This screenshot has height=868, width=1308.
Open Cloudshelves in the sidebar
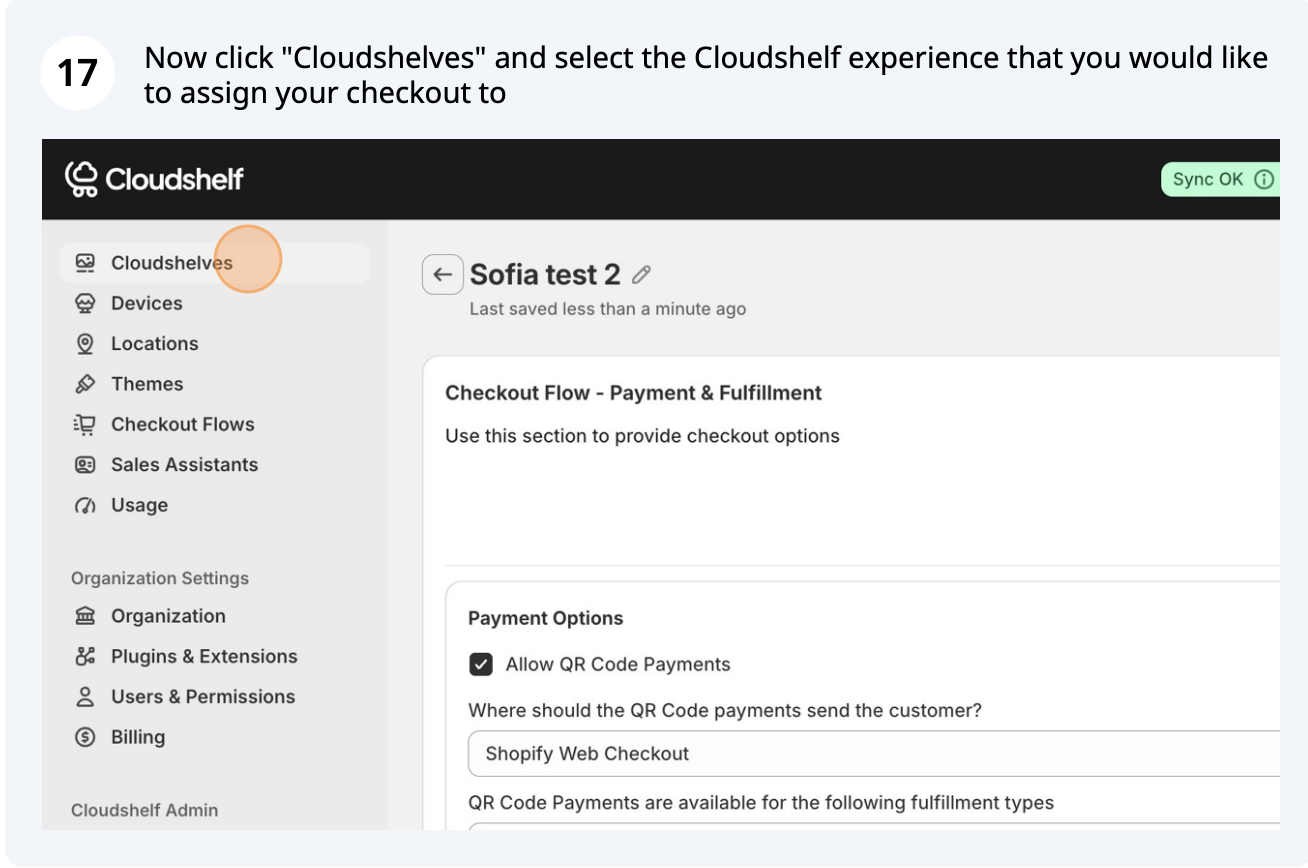214,263
